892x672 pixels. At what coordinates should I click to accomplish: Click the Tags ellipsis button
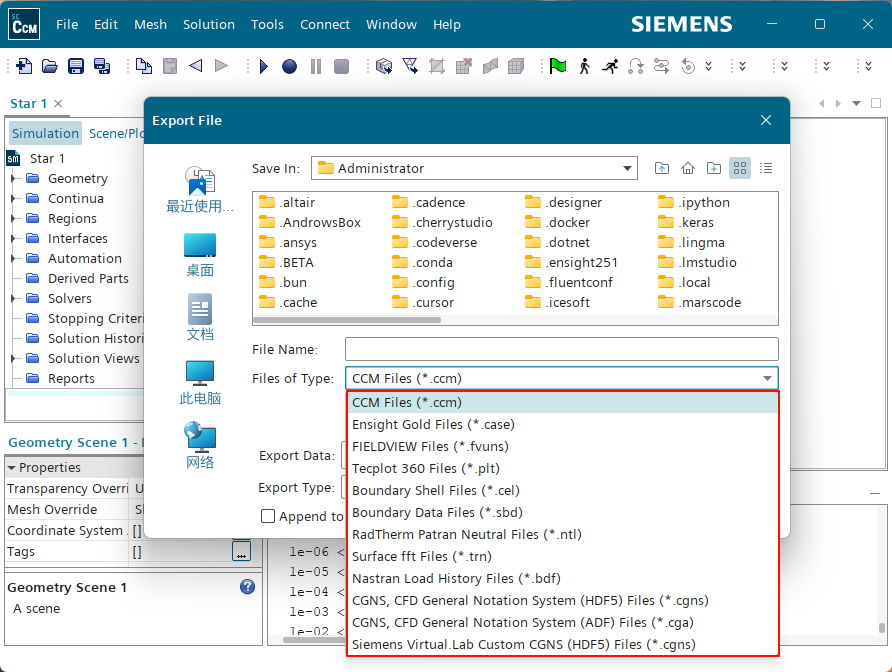coord(241,552)
